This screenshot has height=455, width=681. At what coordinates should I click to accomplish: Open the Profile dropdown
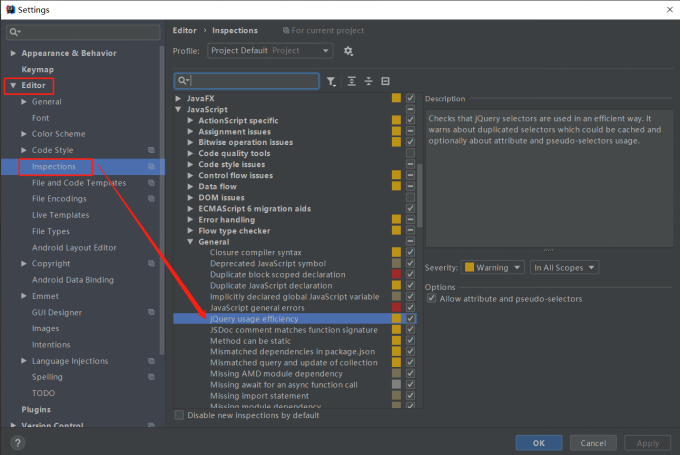270,51
